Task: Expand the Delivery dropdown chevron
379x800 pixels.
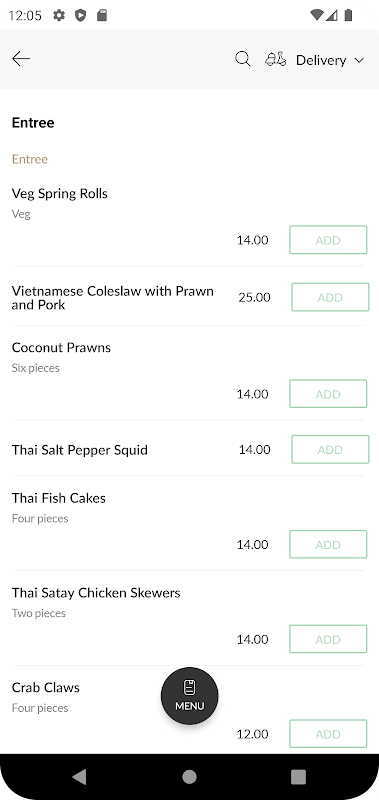Action: pos(359,60)
